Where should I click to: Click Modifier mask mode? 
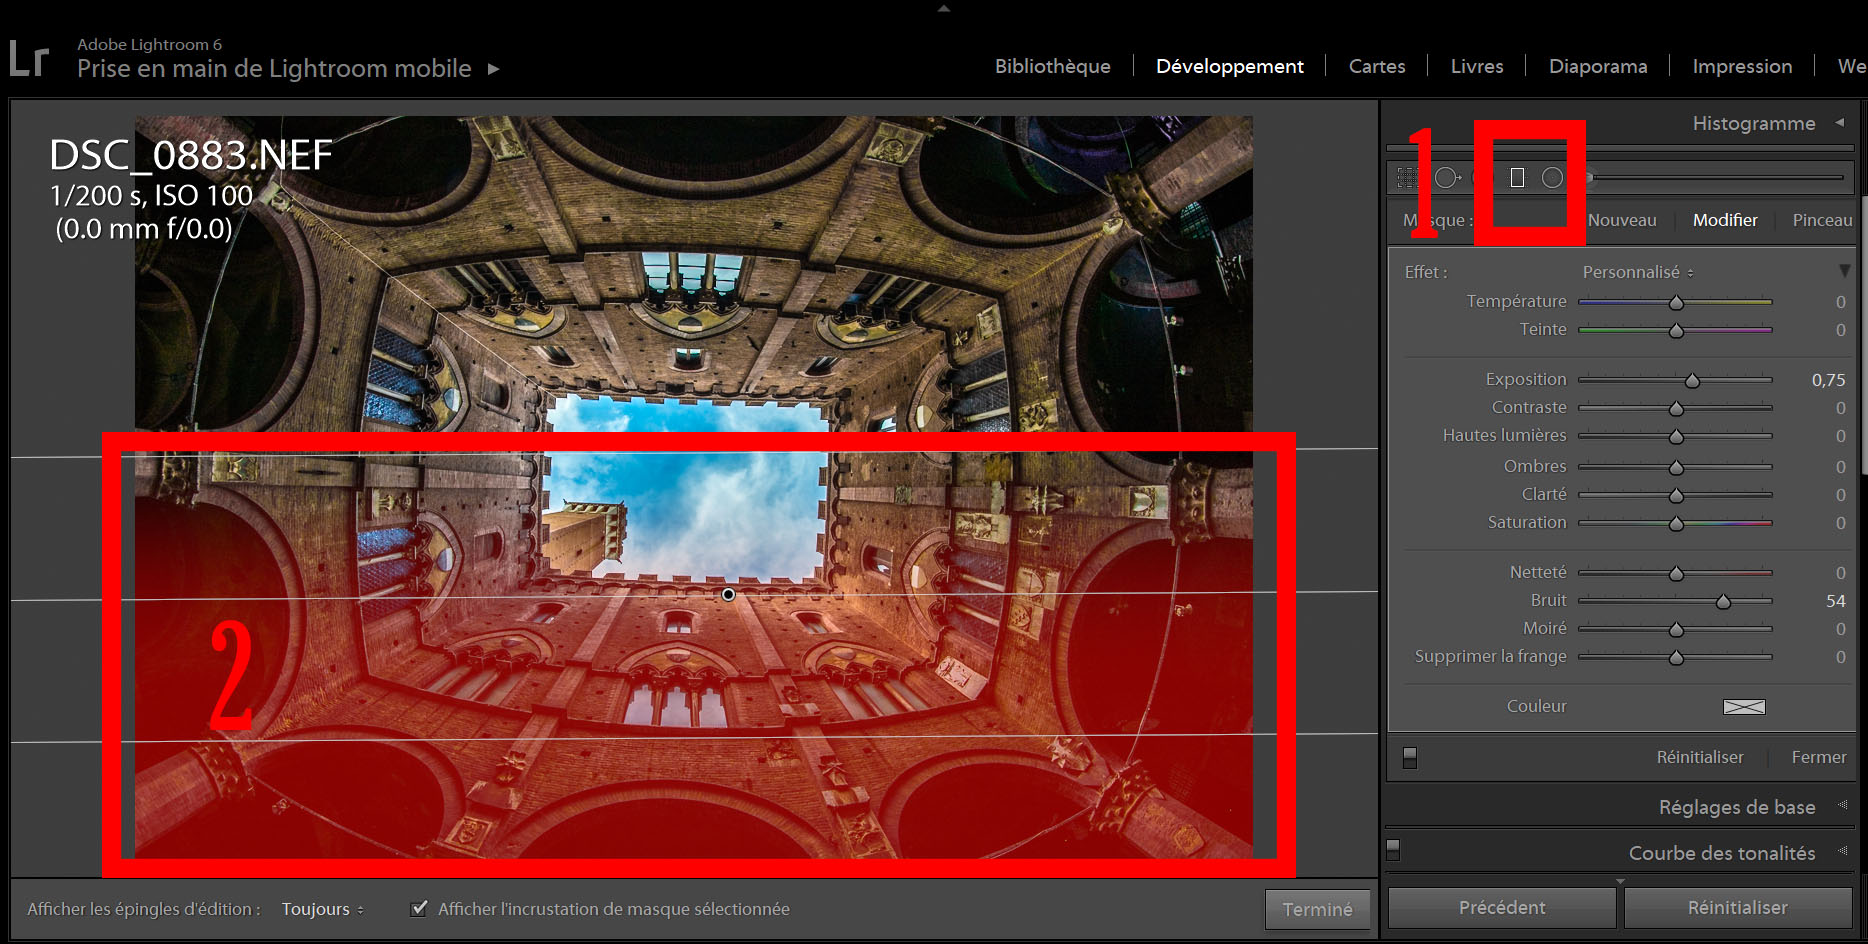tap(1725, 220)
